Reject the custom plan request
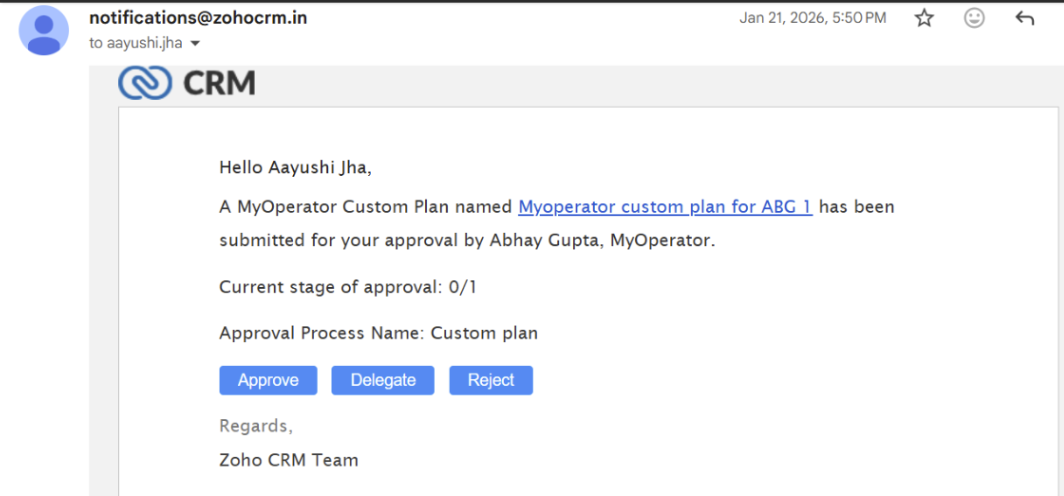 click(x=491, y=380)
